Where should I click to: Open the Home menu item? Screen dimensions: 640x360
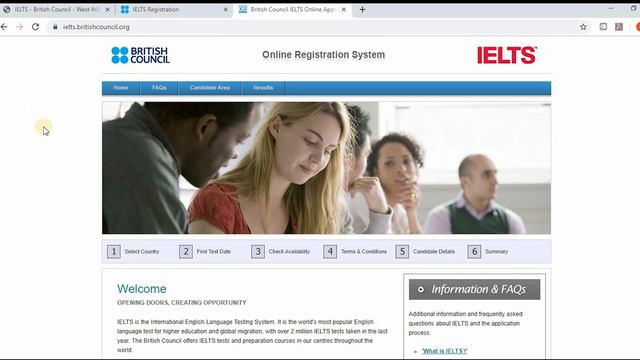coord(121,88)
